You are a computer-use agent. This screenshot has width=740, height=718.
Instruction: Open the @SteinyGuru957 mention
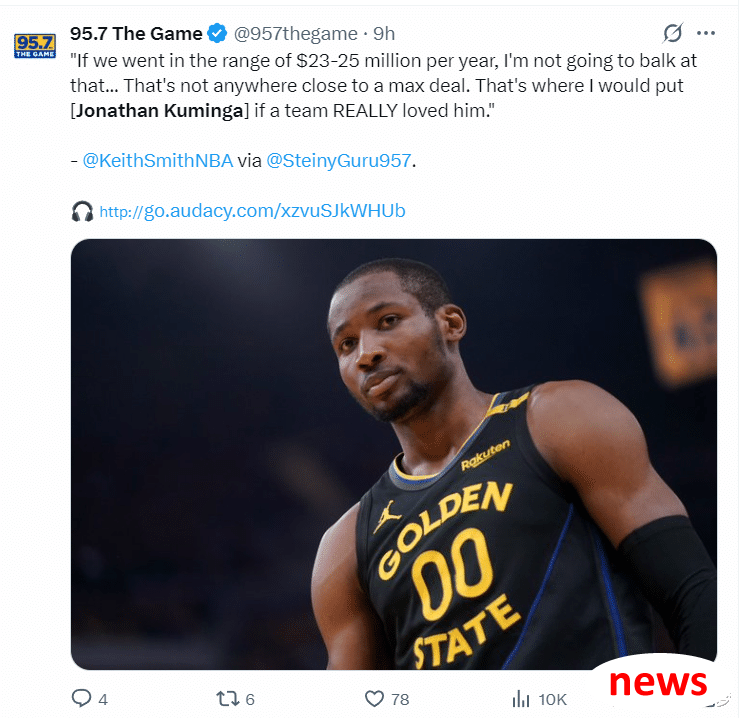tap(339, 160)
